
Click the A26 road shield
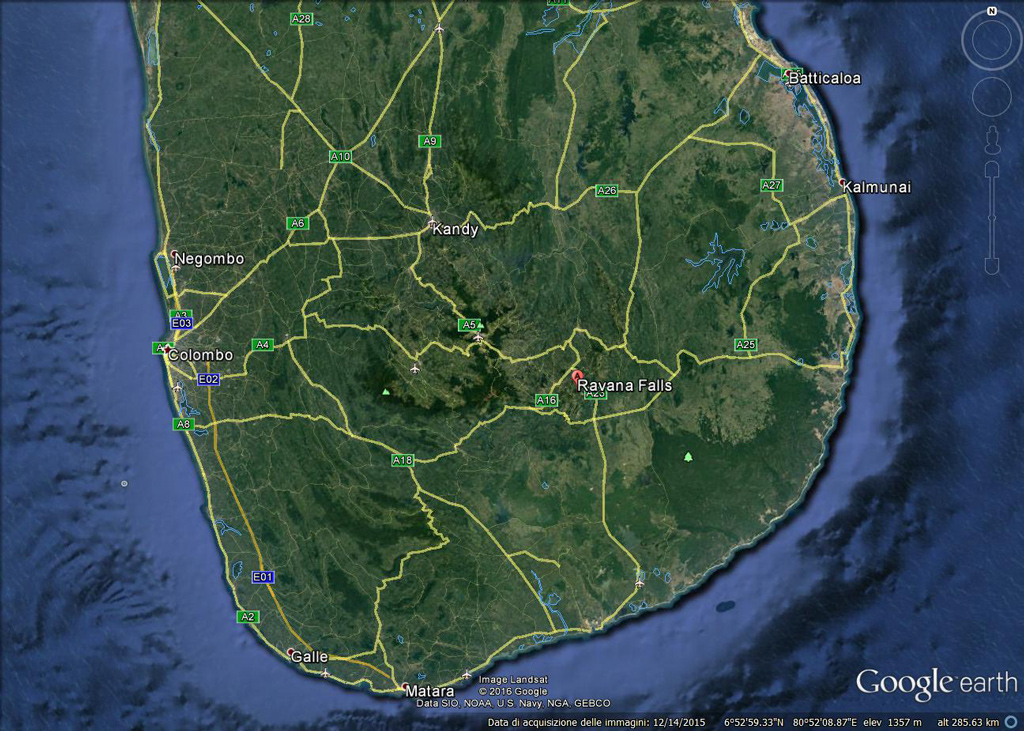tap(607, 190)
